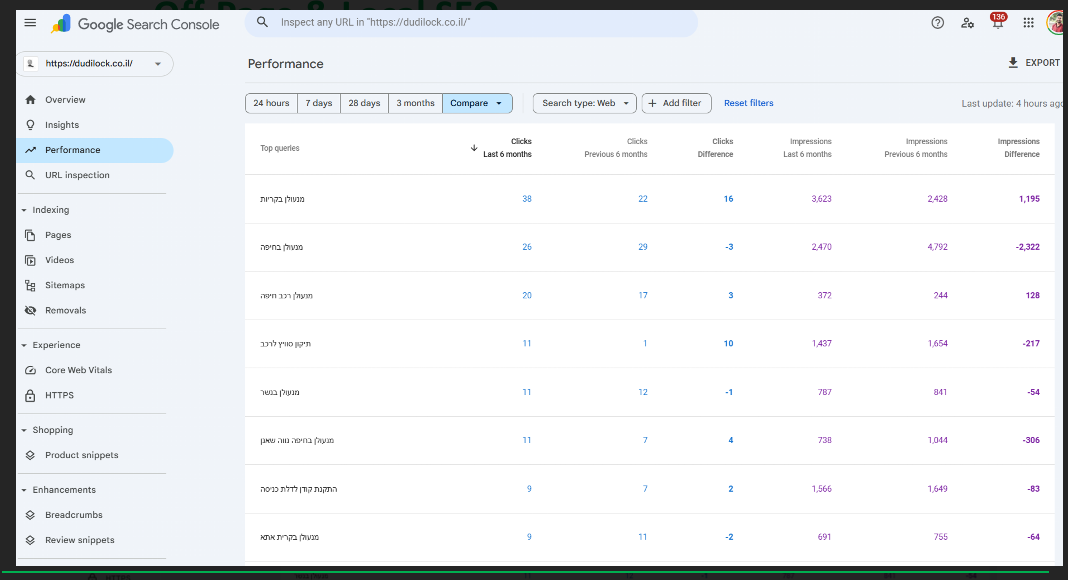Click the magnifier icon in search bar
The height and width of the screenshot is (580, 1068).
pyautogui.click(x=263, y=22)
